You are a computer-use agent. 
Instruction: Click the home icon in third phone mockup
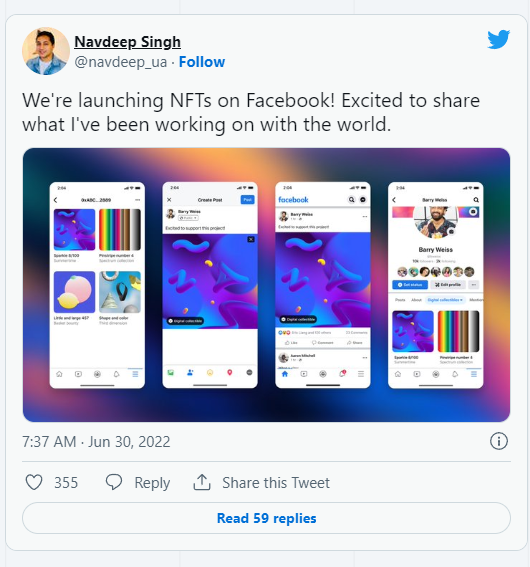[x=285, y=374]
